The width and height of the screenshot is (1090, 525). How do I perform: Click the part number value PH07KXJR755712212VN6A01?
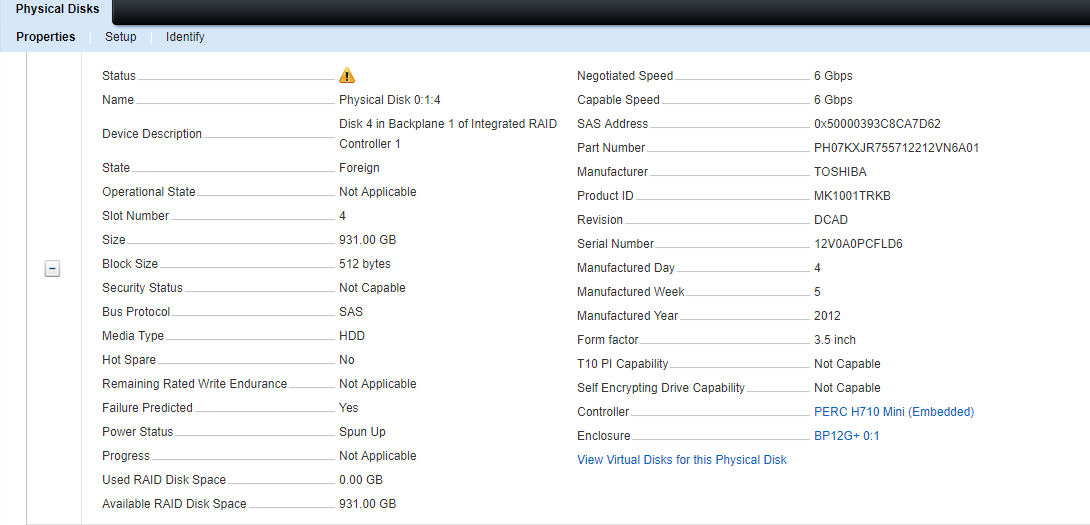point(897,148)
